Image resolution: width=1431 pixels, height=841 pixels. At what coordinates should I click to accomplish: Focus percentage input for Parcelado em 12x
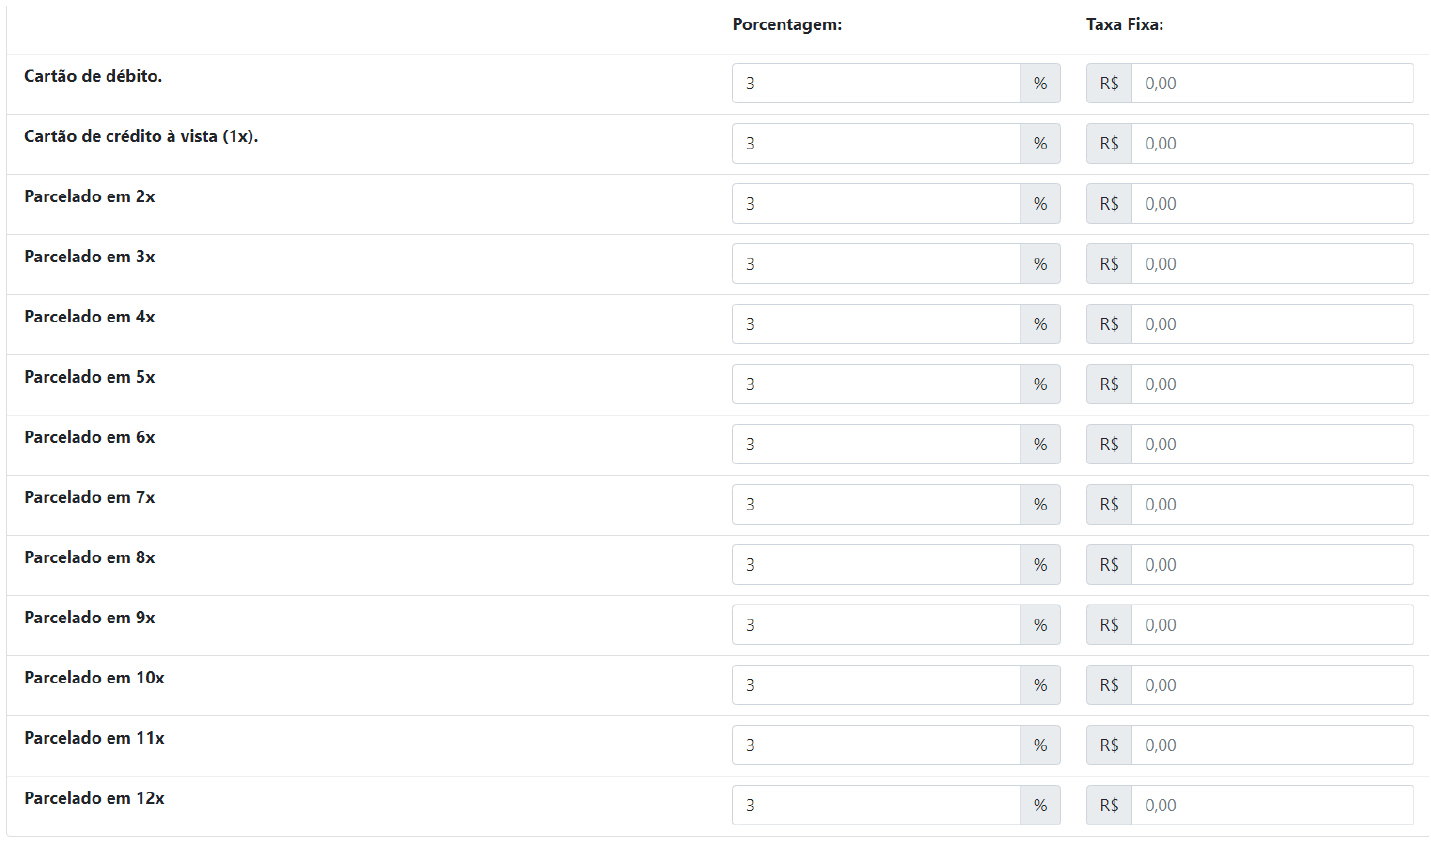[876, 805]
